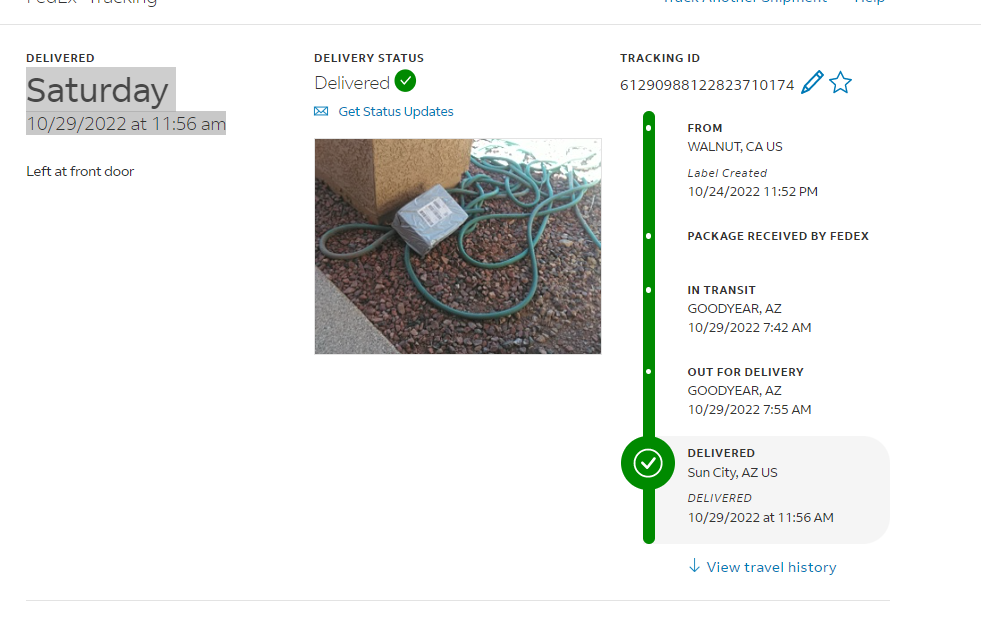Star this shipment to add to watchlist

point(840,83)
